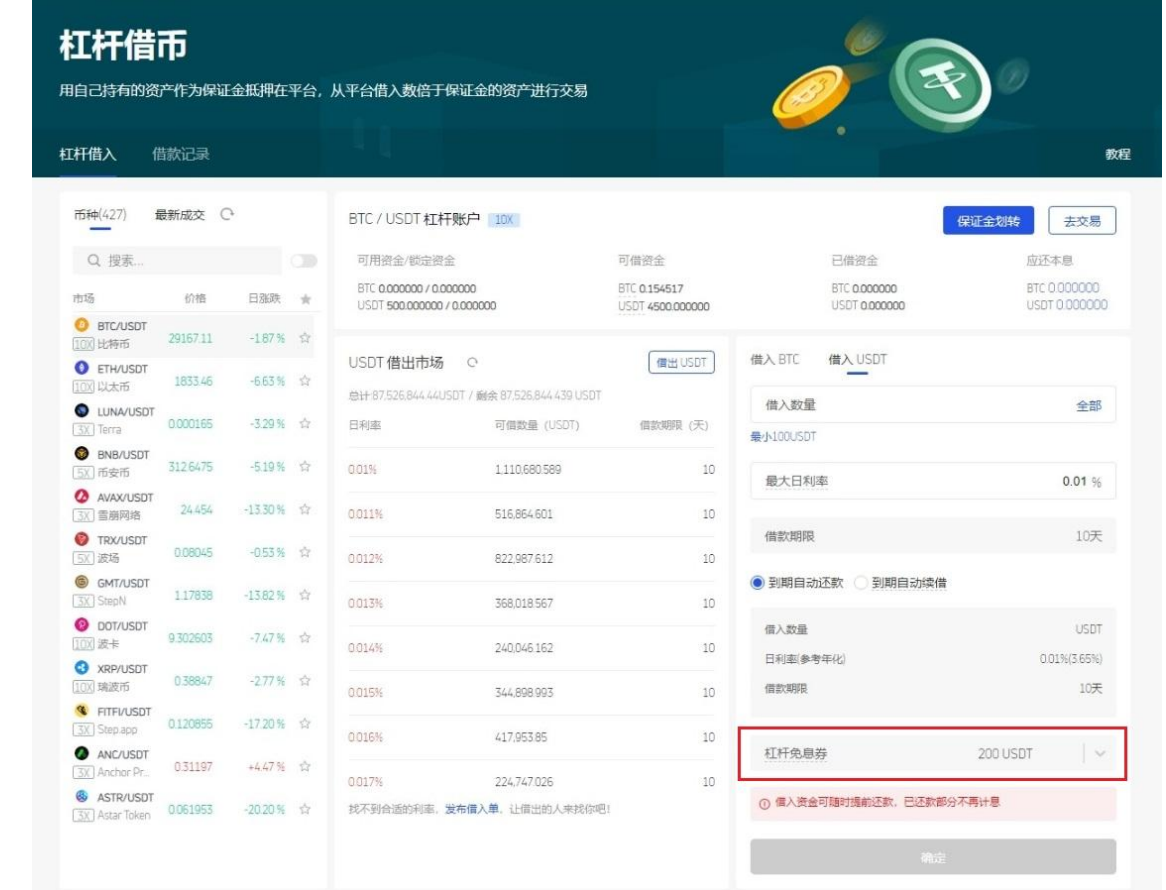Toggle the switch beside the search box
1166x890 pixels.
coord(302,261)
